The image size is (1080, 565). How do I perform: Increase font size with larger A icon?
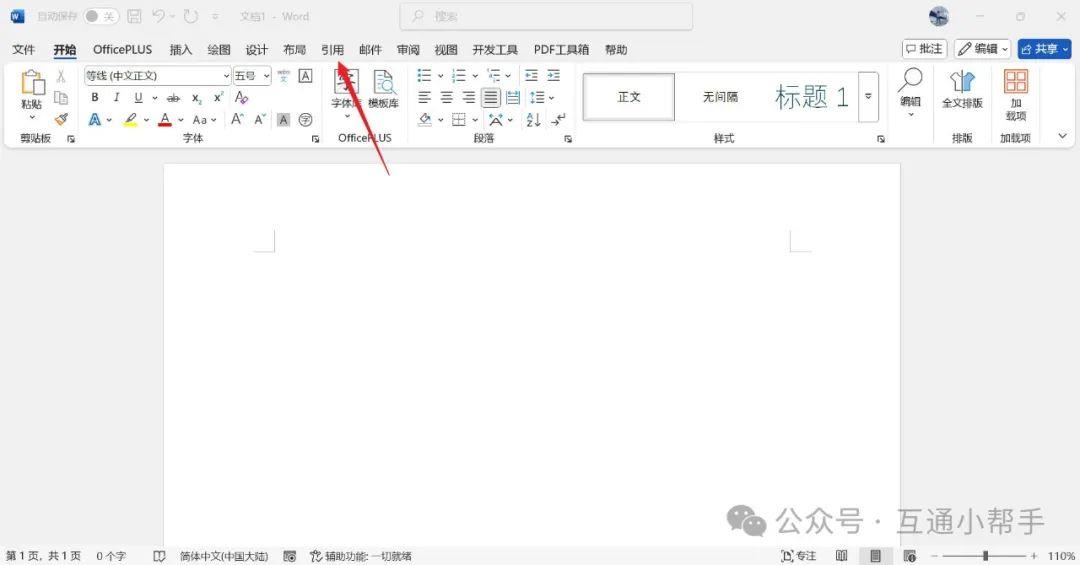tap(237, 119)
